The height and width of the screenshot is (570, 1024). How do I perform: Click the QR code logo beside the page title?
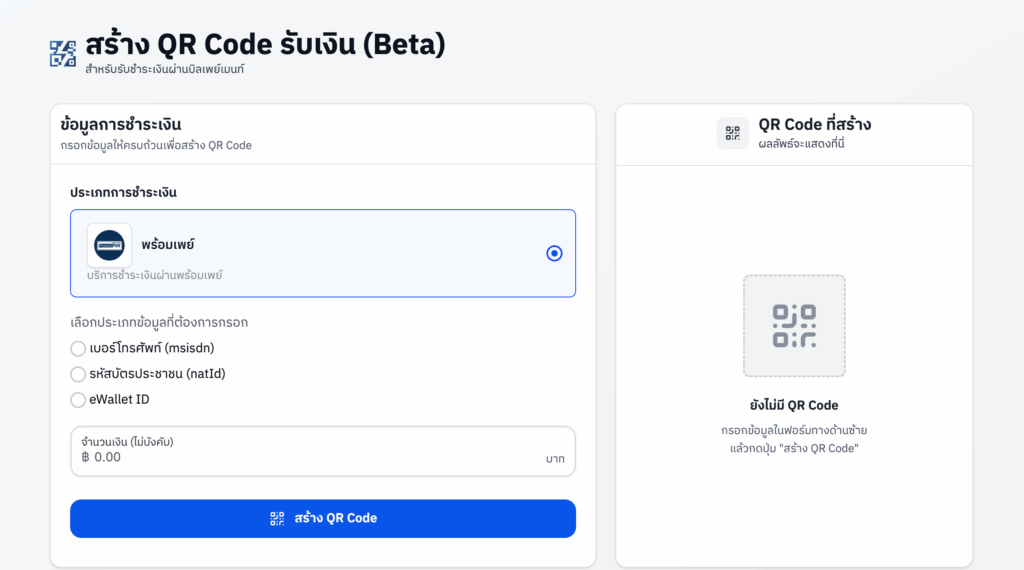63,54
